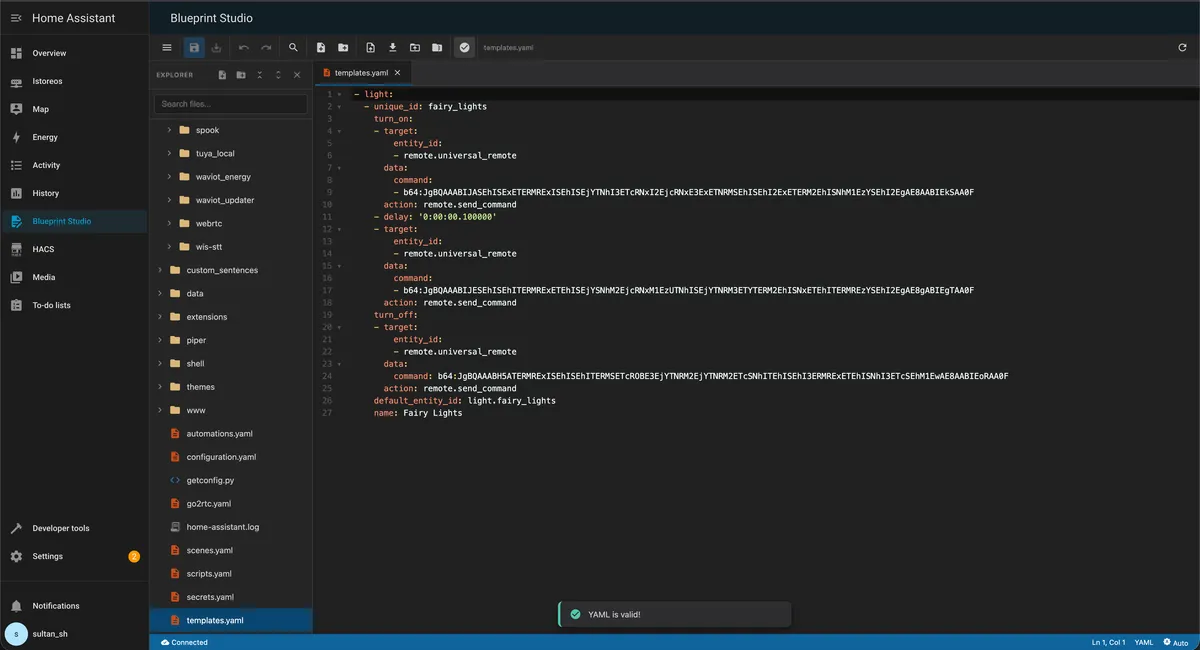Screen dimensions: 1200x650
Task: Open the Notifications panel
Action: coord(74,606)
